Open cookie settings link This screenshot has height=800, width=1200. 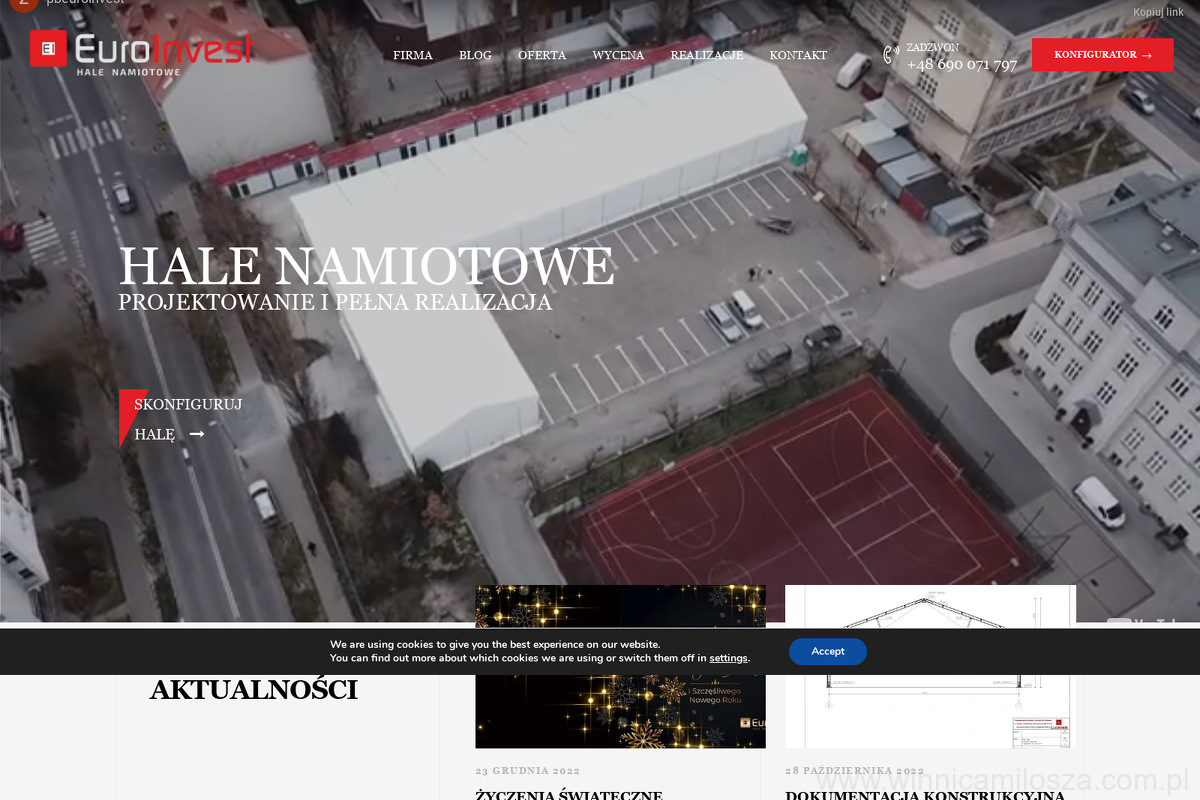(728, 658)
